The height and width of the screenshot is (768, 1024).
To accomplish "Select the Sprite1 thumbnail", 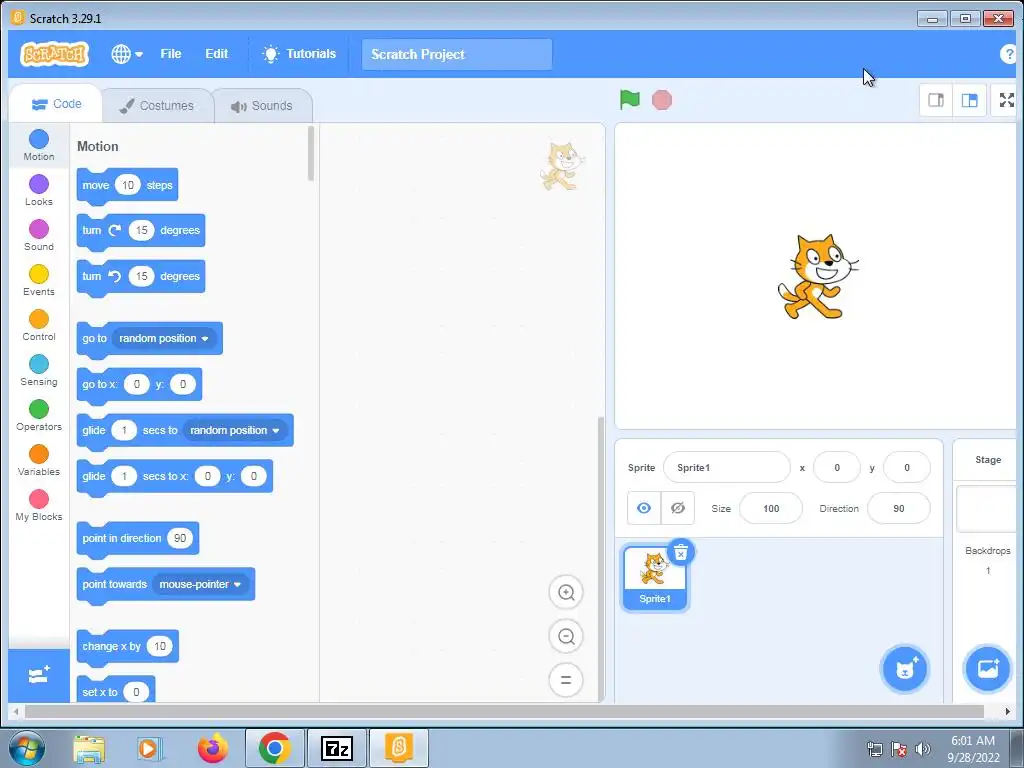I will coord(654,578).
